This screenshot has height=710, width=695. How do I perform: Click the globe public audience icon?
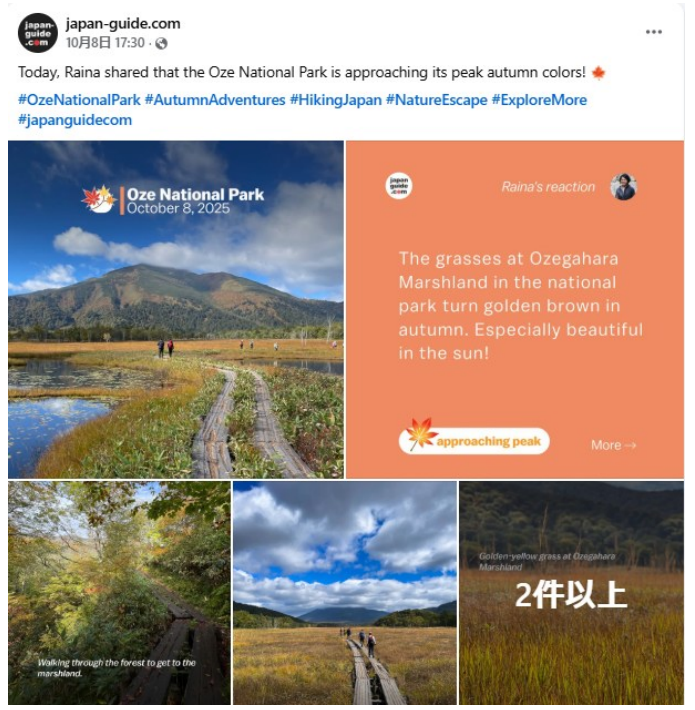(161, 43)
